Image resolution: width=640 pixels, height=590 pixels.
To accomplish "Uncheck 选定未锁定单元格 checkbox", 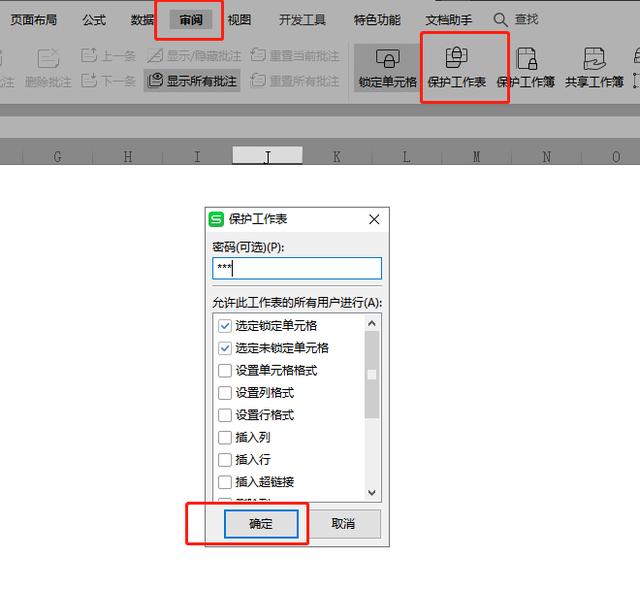I will pyautogui.click(x=225, y=348).
